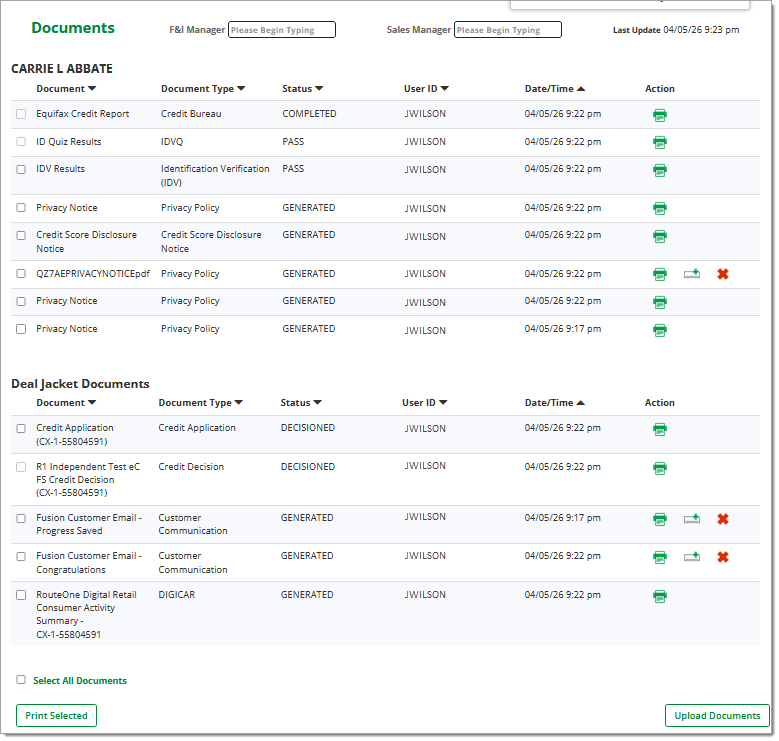This screenshot has height=741, width=779.
Task: Sort Carrie Abbate documents by User ID
Action: point(426,88)
